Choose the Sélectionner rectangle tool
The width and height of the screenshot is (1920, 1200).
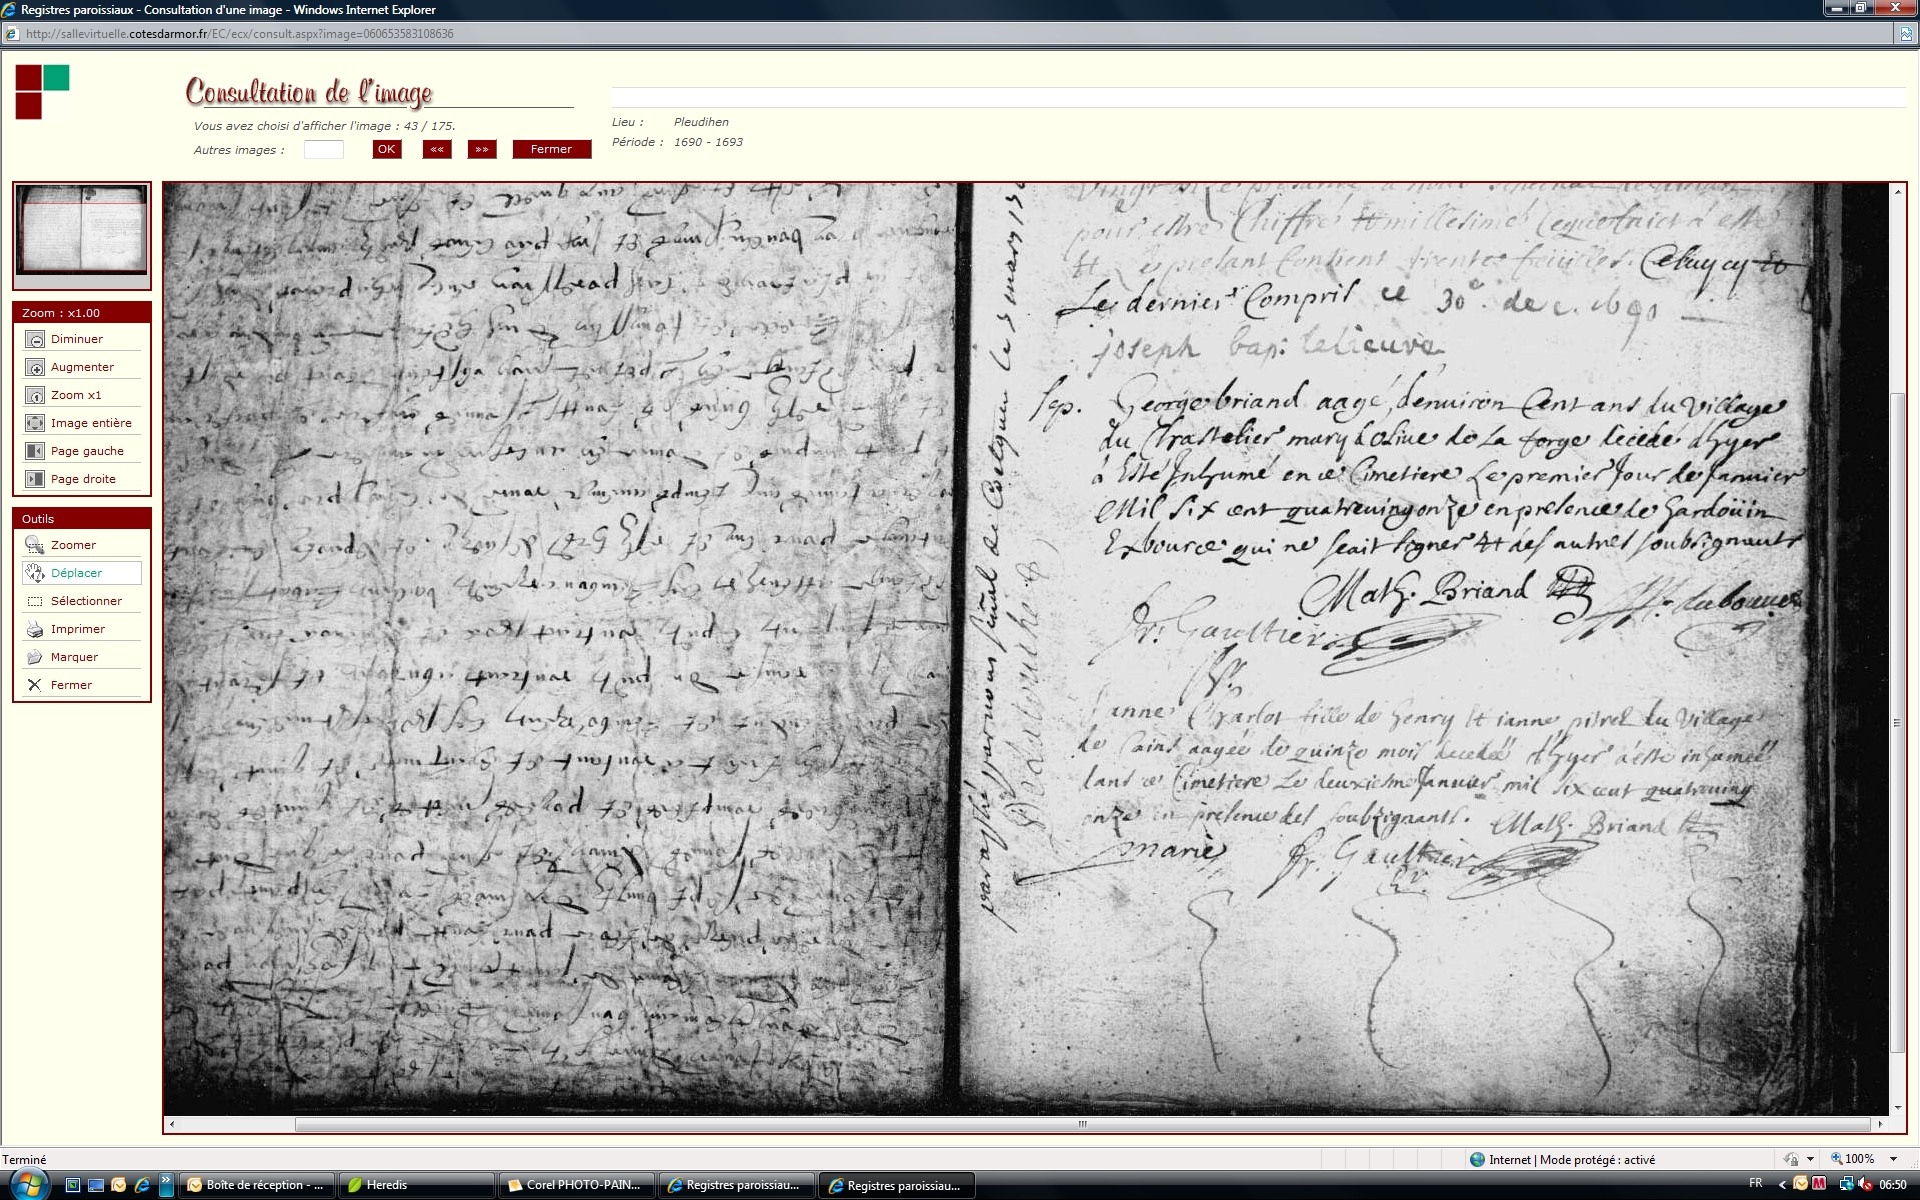coord(35,601)
